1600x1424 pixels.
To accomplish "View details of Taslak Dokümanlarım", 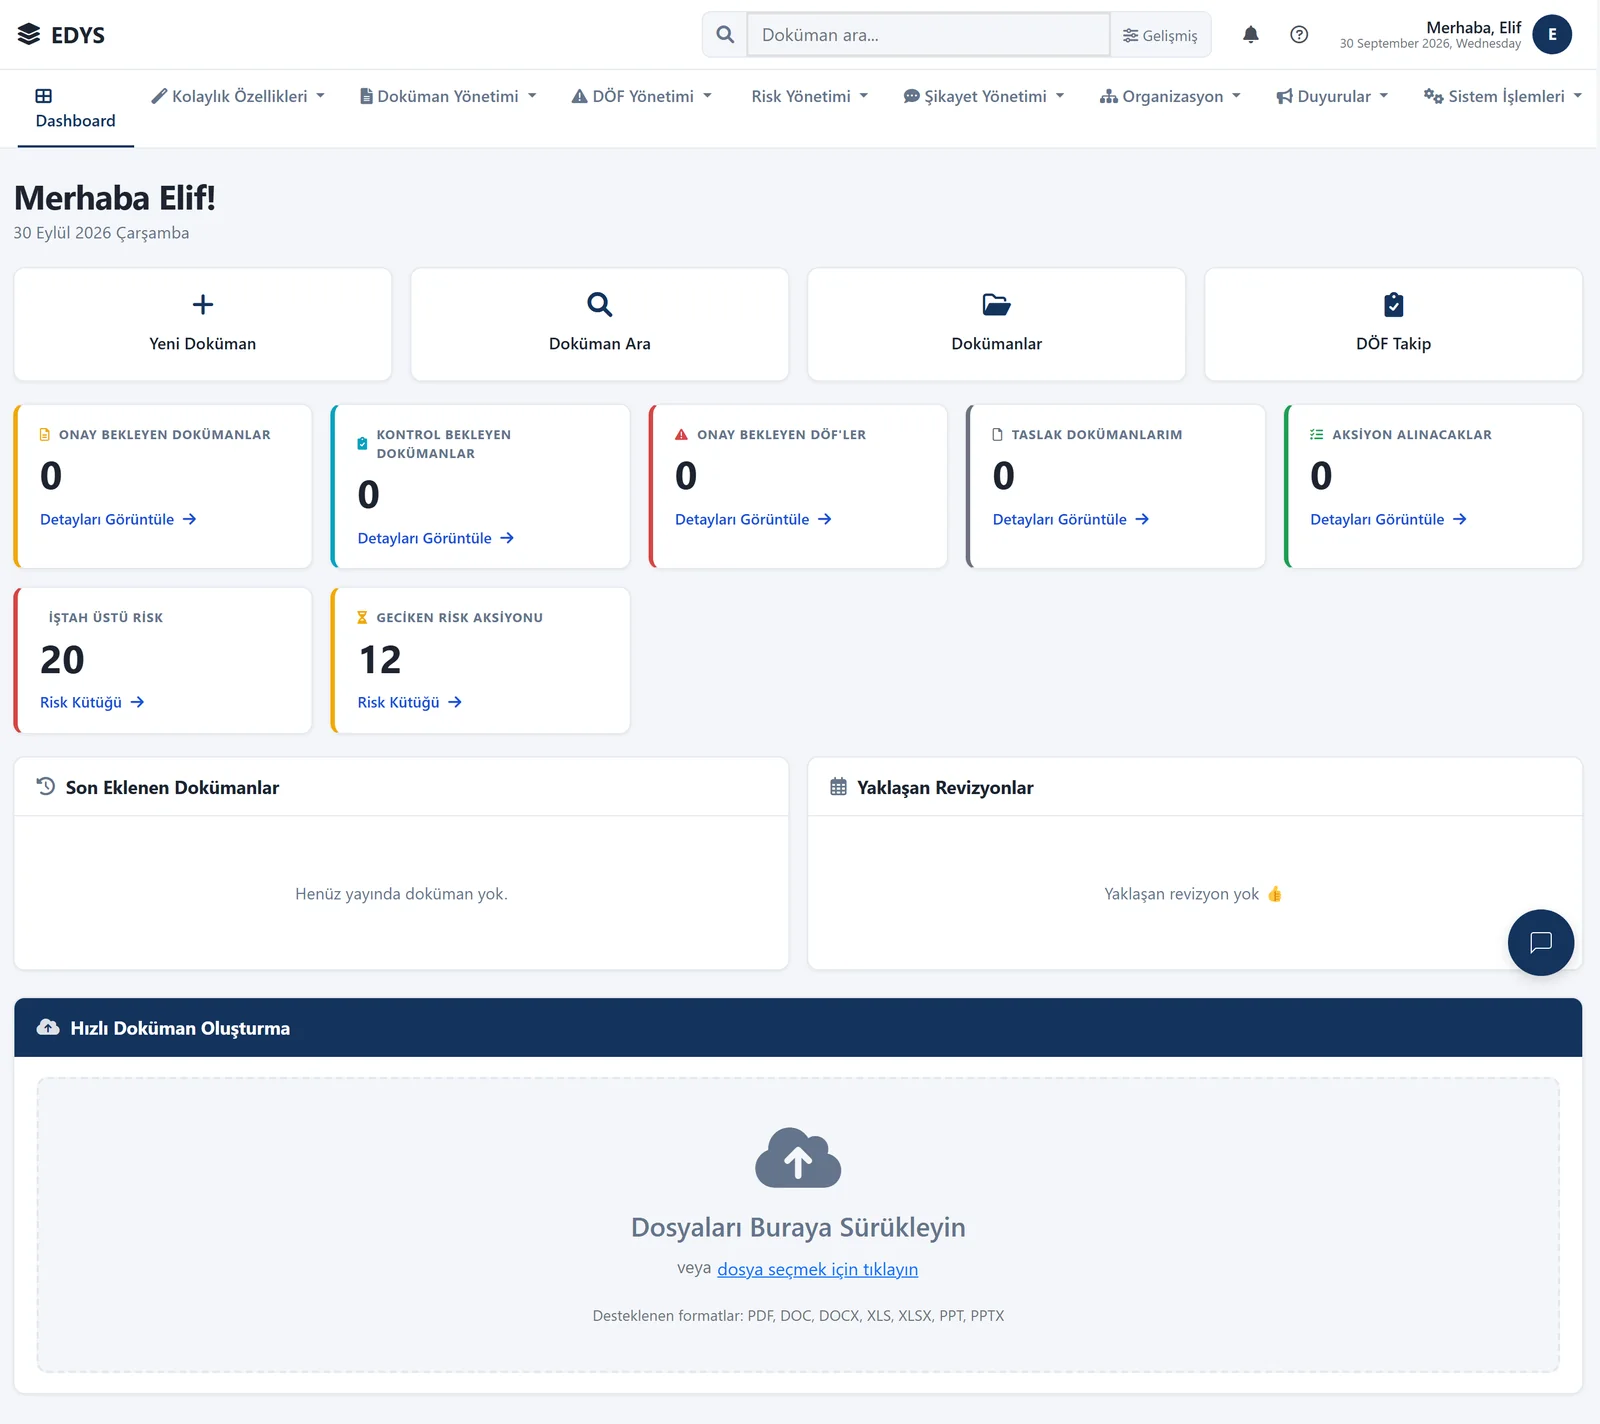I will pos(1071,519).
